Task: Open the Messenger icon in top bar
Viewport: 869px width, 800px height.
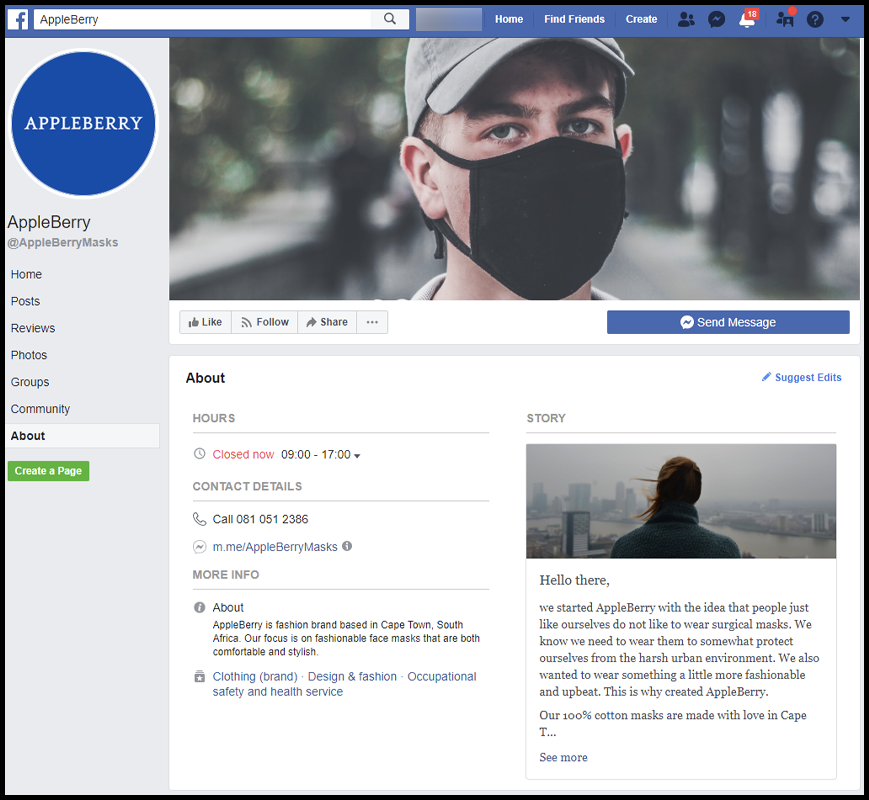Action: [x=716, y=19]
